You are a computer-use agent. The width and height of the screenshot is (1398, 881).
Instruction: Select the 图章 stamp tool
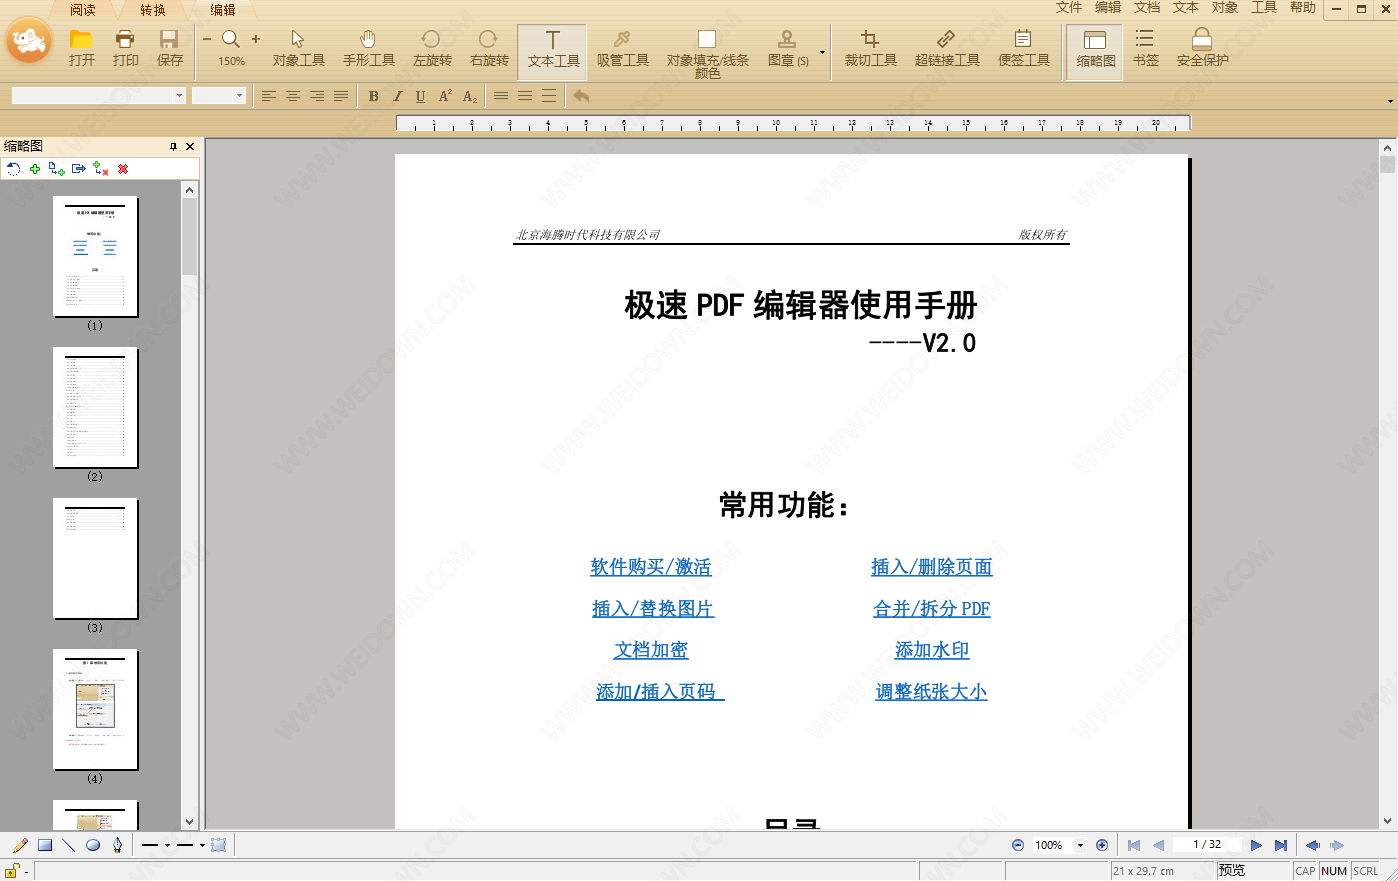click(788, 47)
